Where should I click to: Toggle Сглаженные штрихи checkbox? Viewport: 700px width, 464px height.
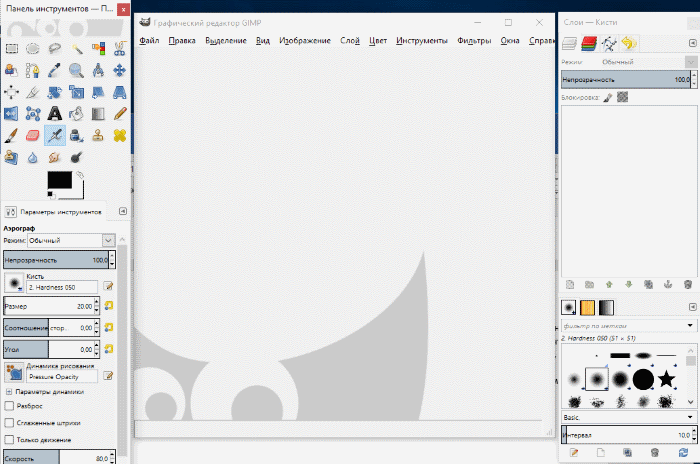coord(10,423)
